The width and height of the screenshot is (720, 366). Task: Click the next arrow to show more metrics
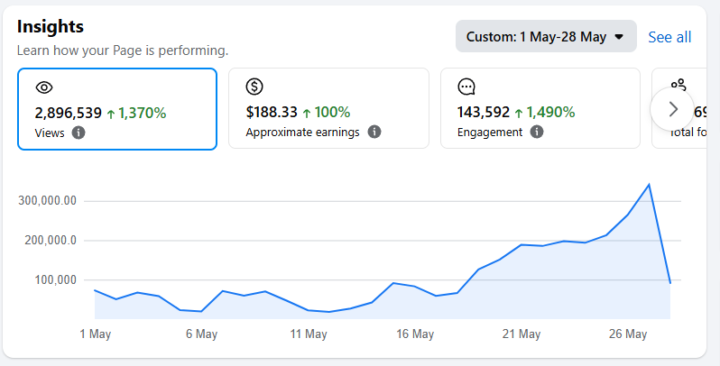(x=672, y=109)
